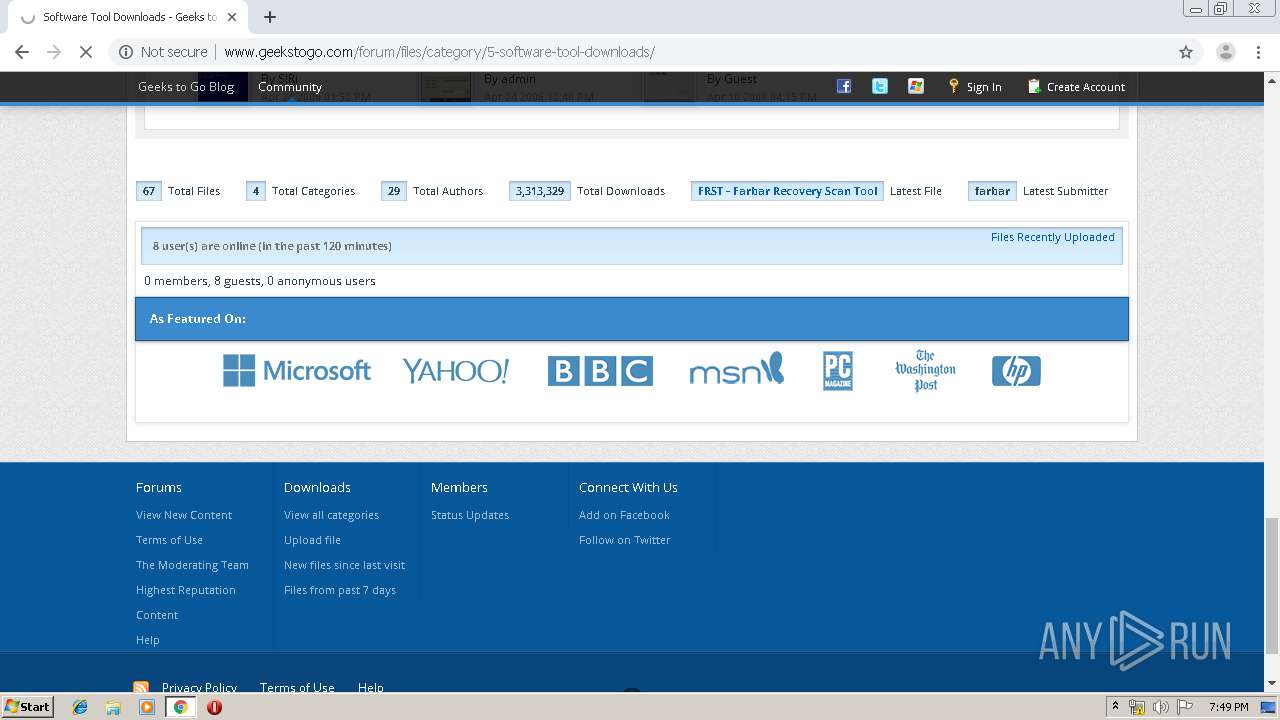Click the browser forward arrow

tap(54, 52)
